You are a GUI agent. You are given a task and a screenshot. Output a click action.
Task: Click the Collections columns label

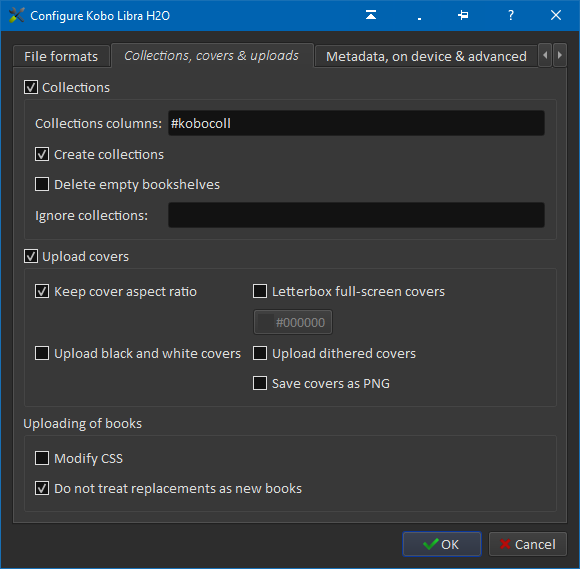[98, 123]
